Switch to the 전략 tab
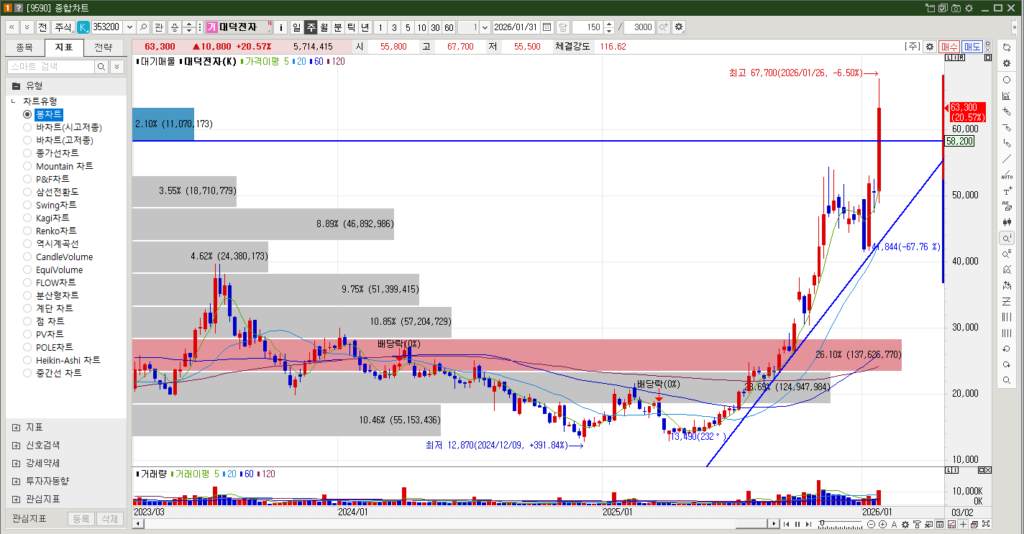 click(102, 47)
